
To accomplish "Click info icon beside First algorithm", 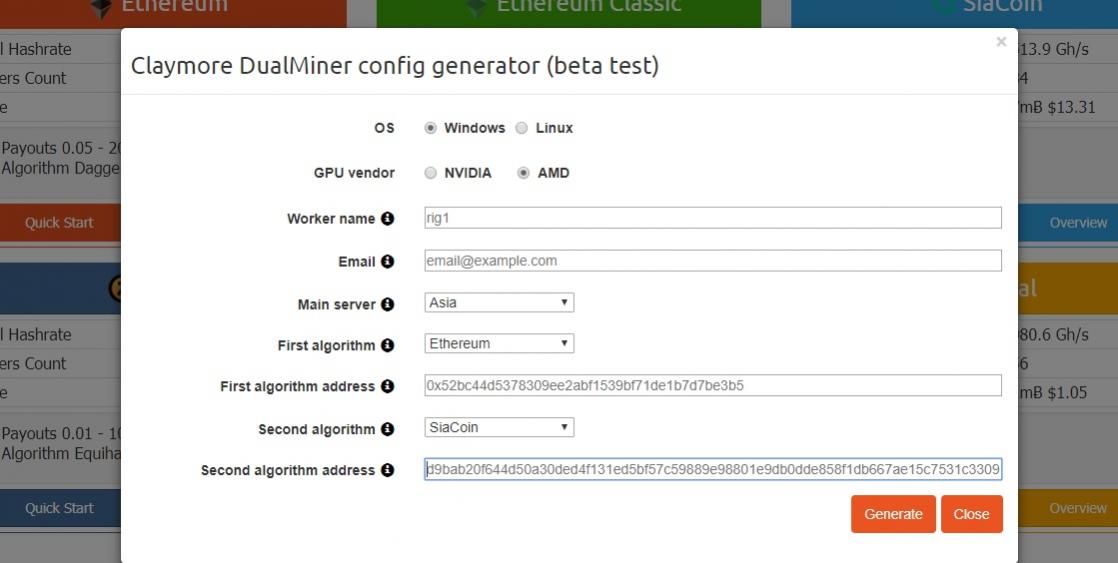I will coord(388,345).
